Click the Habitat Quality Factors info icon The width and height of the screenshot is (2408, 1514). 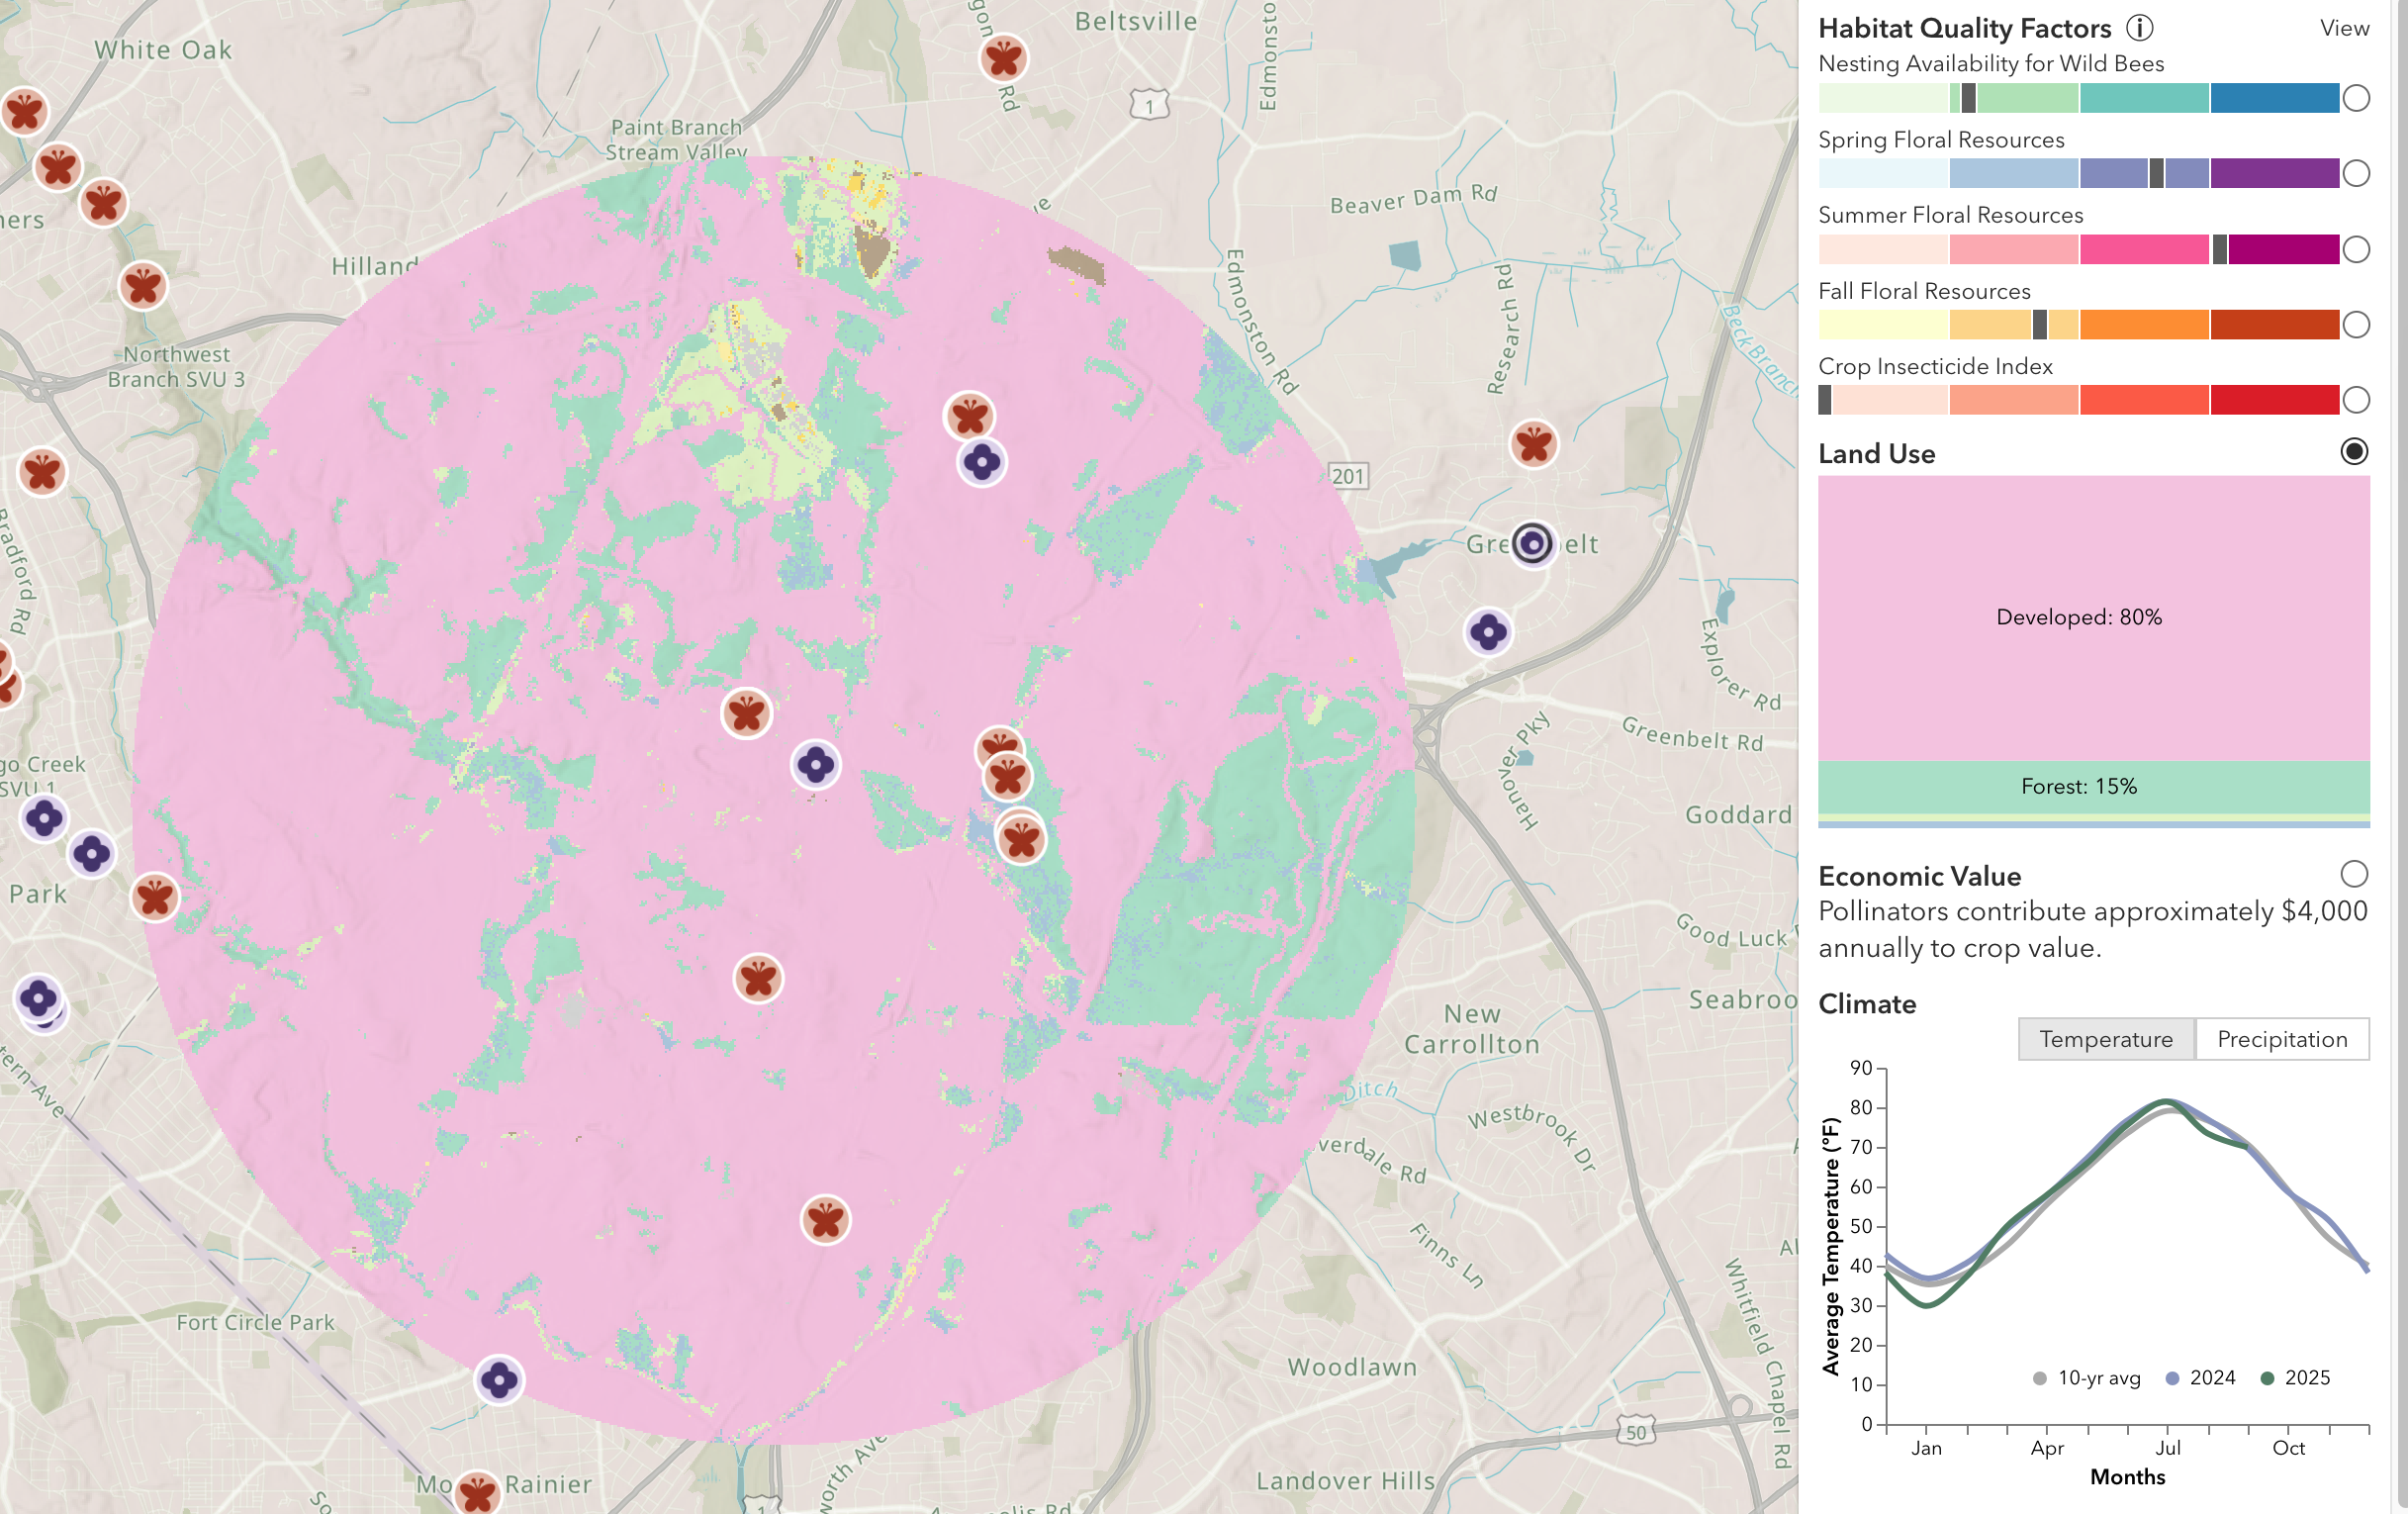click(x=2139, y=28)
